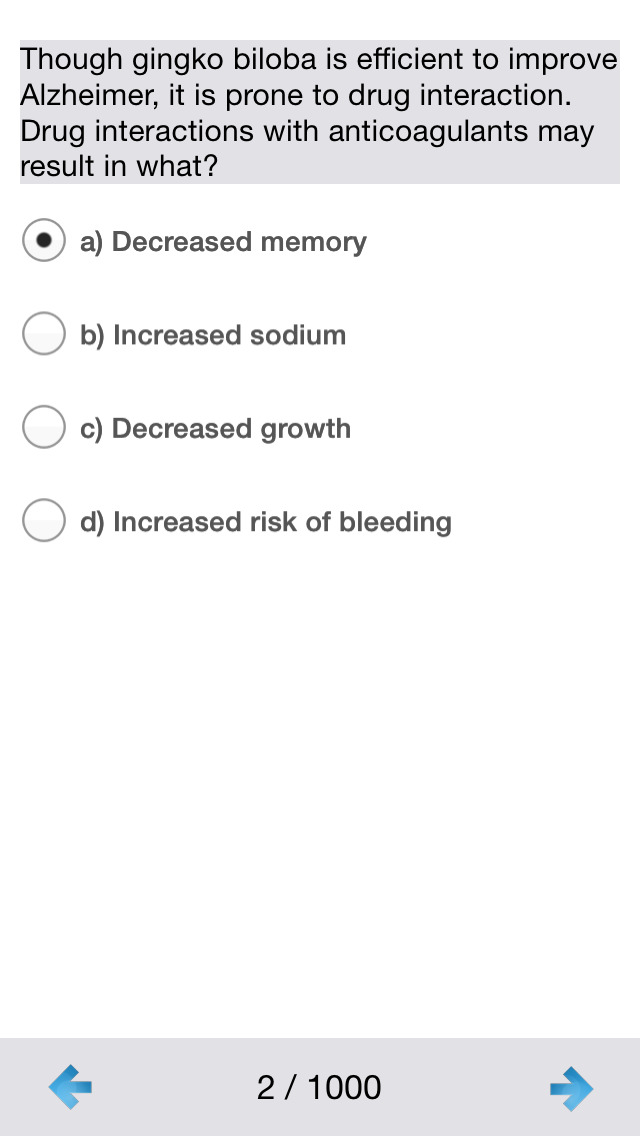Pick the Decreased growth radio button
640x1136 pixels.
click(x=44, y=427)
